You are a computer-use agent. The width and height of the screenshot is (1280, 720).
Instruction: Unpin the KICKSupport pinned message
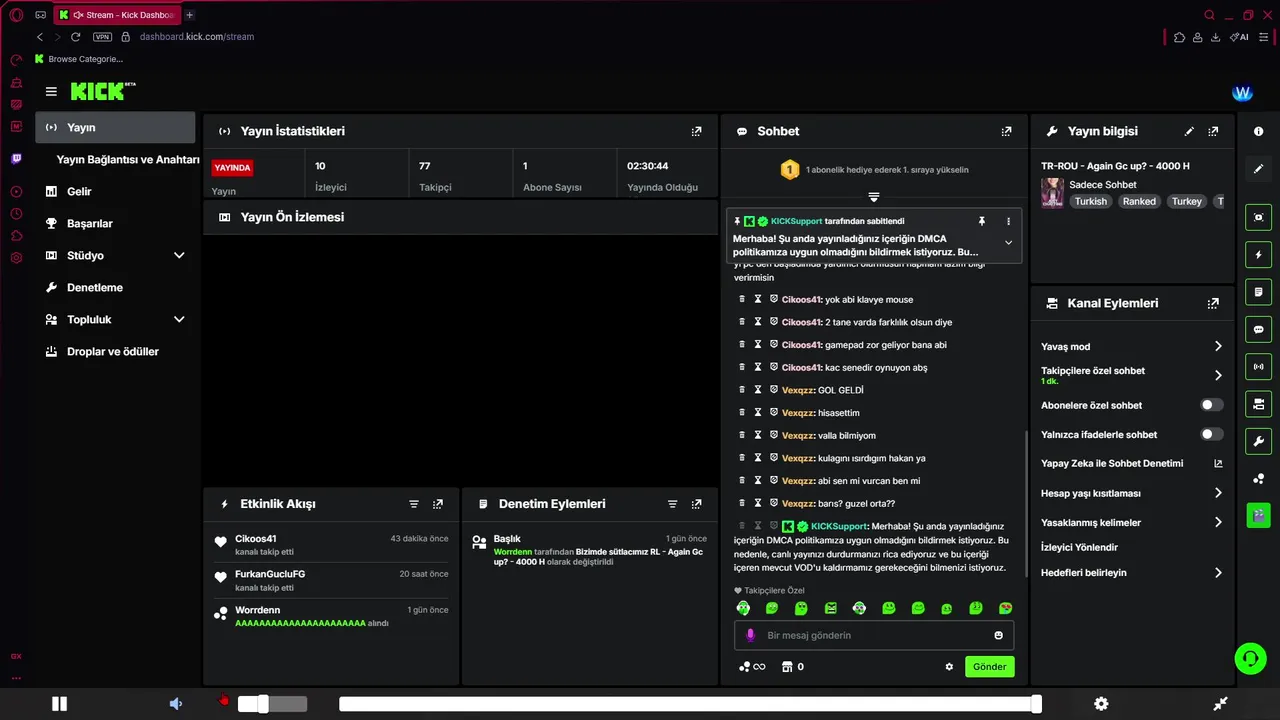point(982,221)
